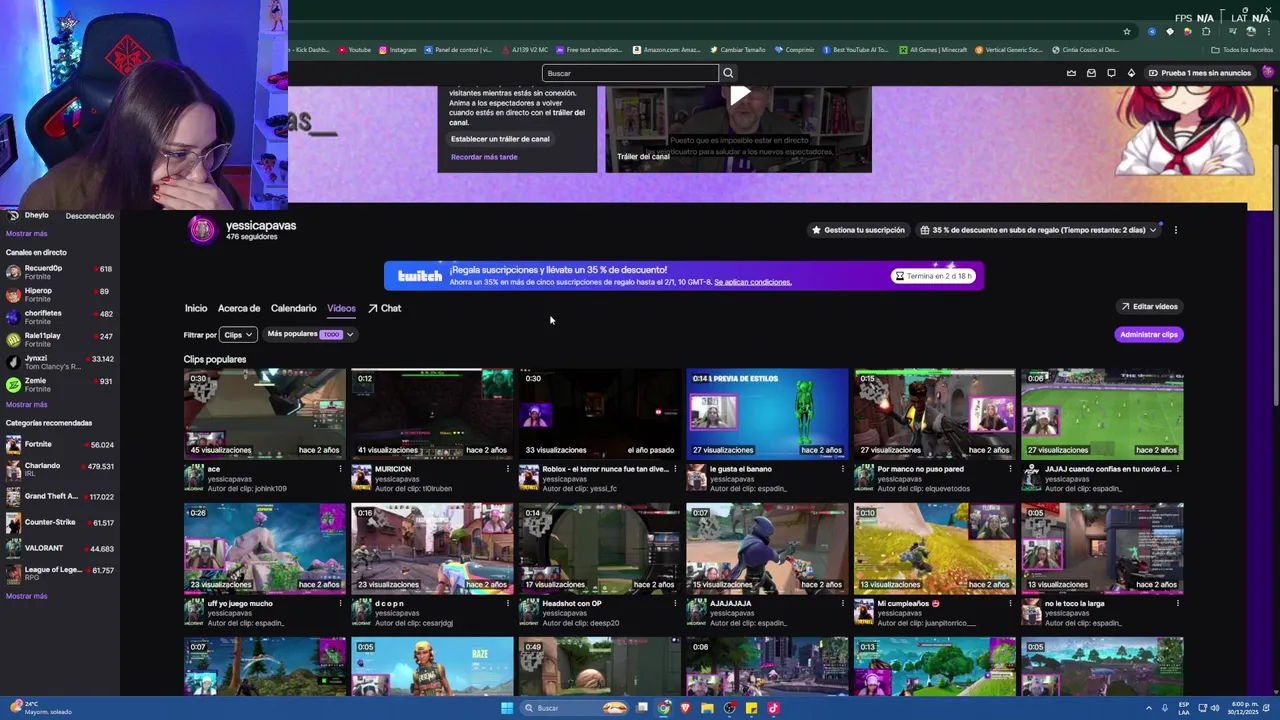Open File Explorer from the taskbar

[707, 708]
